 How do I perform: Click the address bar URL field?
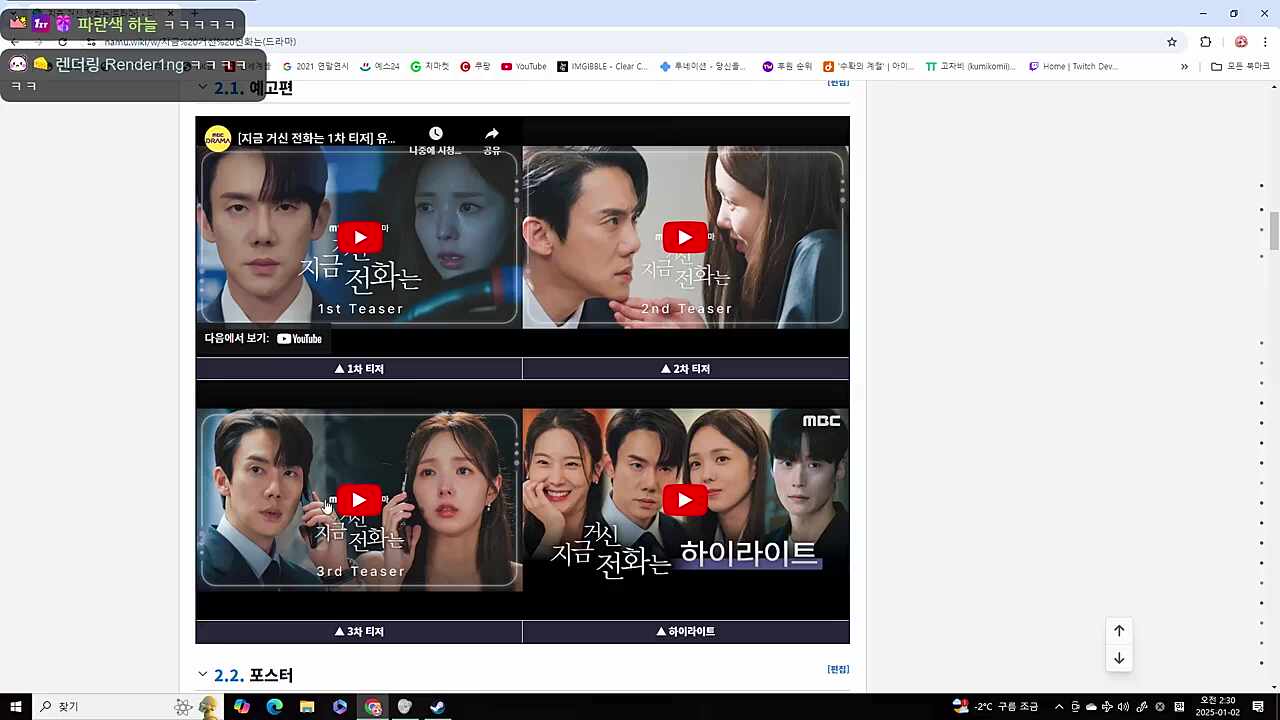click(630, 42)
